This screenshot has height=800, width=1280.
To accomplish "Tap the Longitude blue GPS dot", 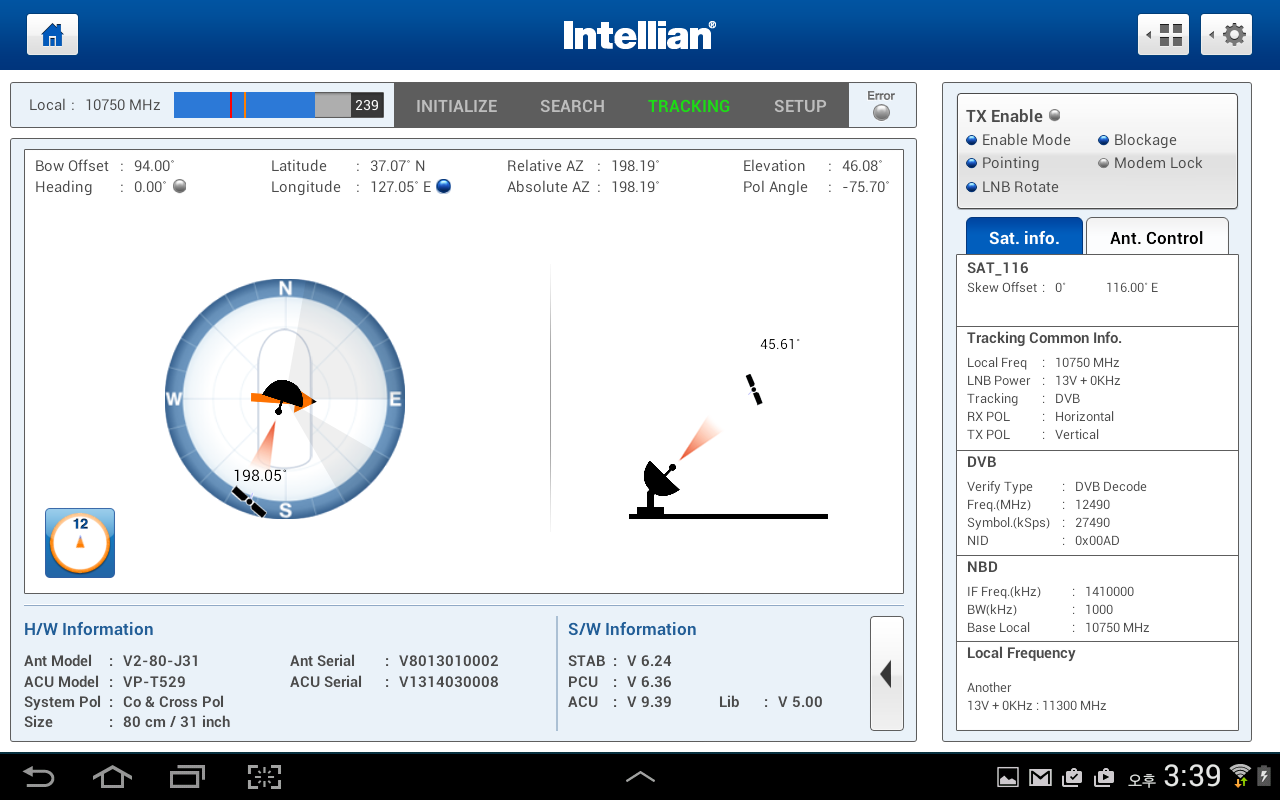I will click(x=444, y=186).
